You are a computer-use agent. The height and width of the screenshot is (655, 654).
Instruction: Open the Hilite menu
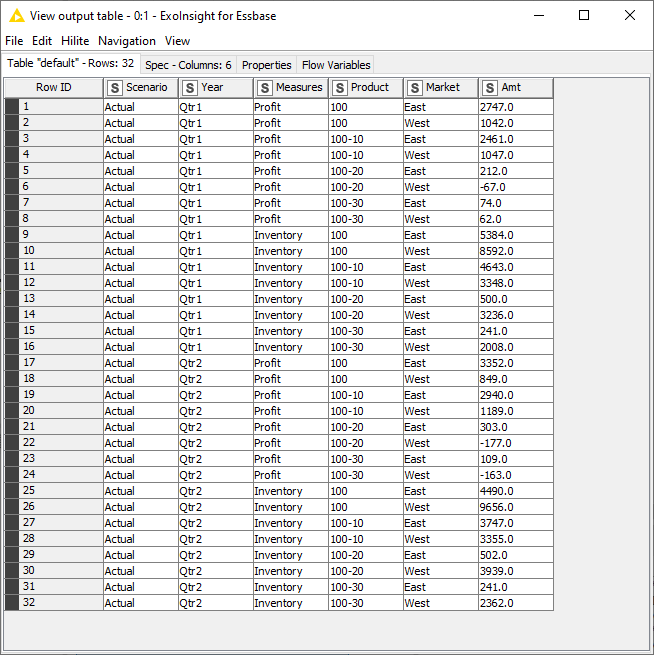75,41
